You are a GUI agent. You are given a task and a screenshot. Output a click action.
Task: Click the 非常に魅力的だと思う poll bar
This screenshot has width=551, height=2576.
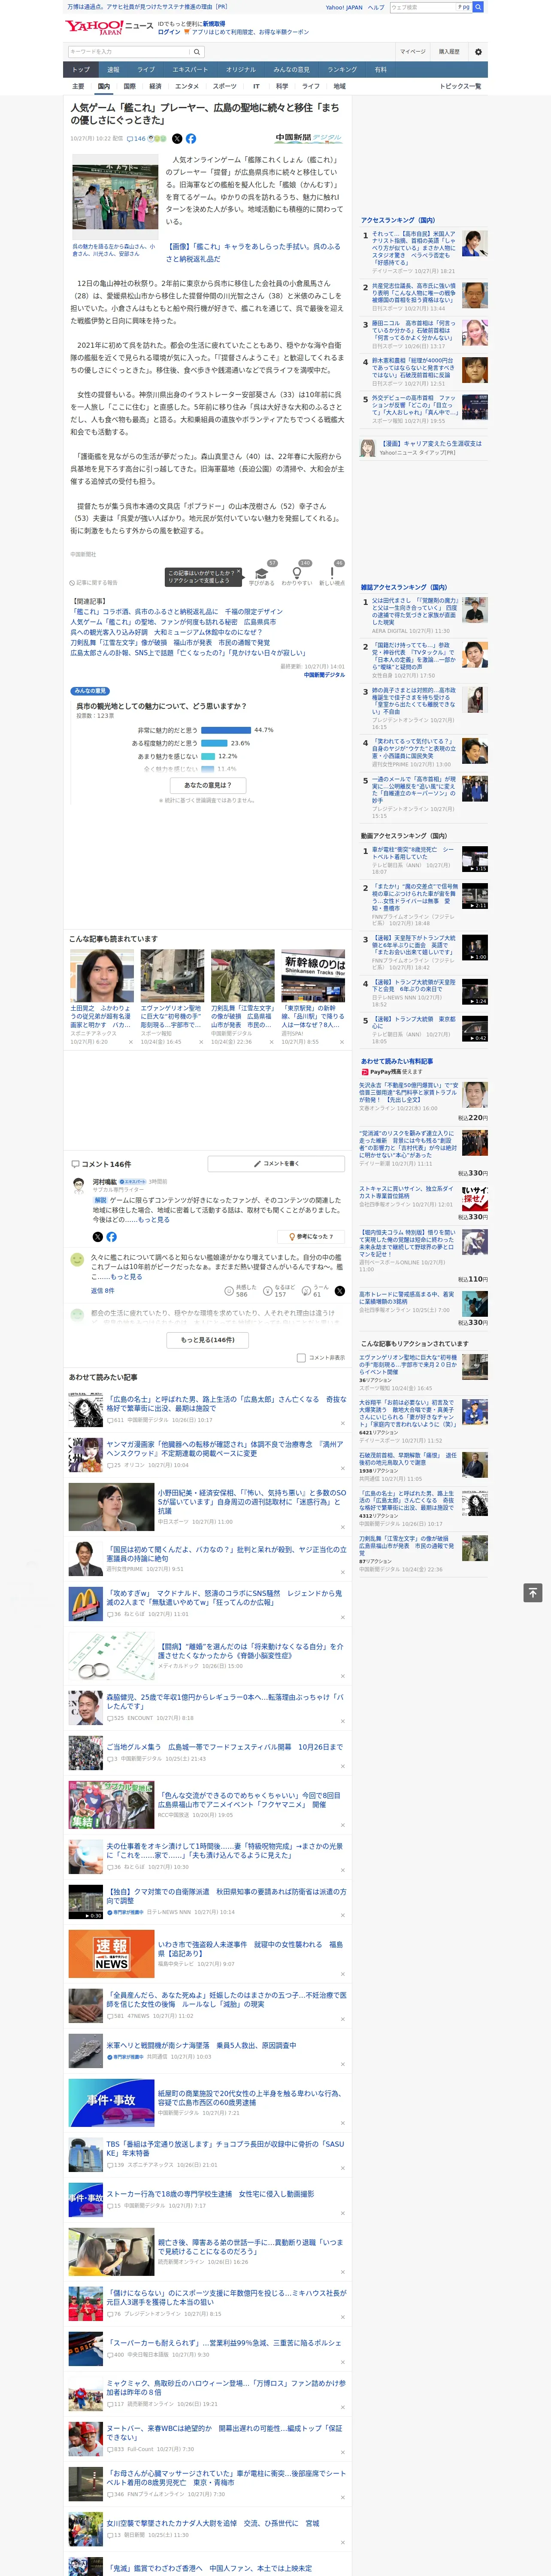coord(226,730)
